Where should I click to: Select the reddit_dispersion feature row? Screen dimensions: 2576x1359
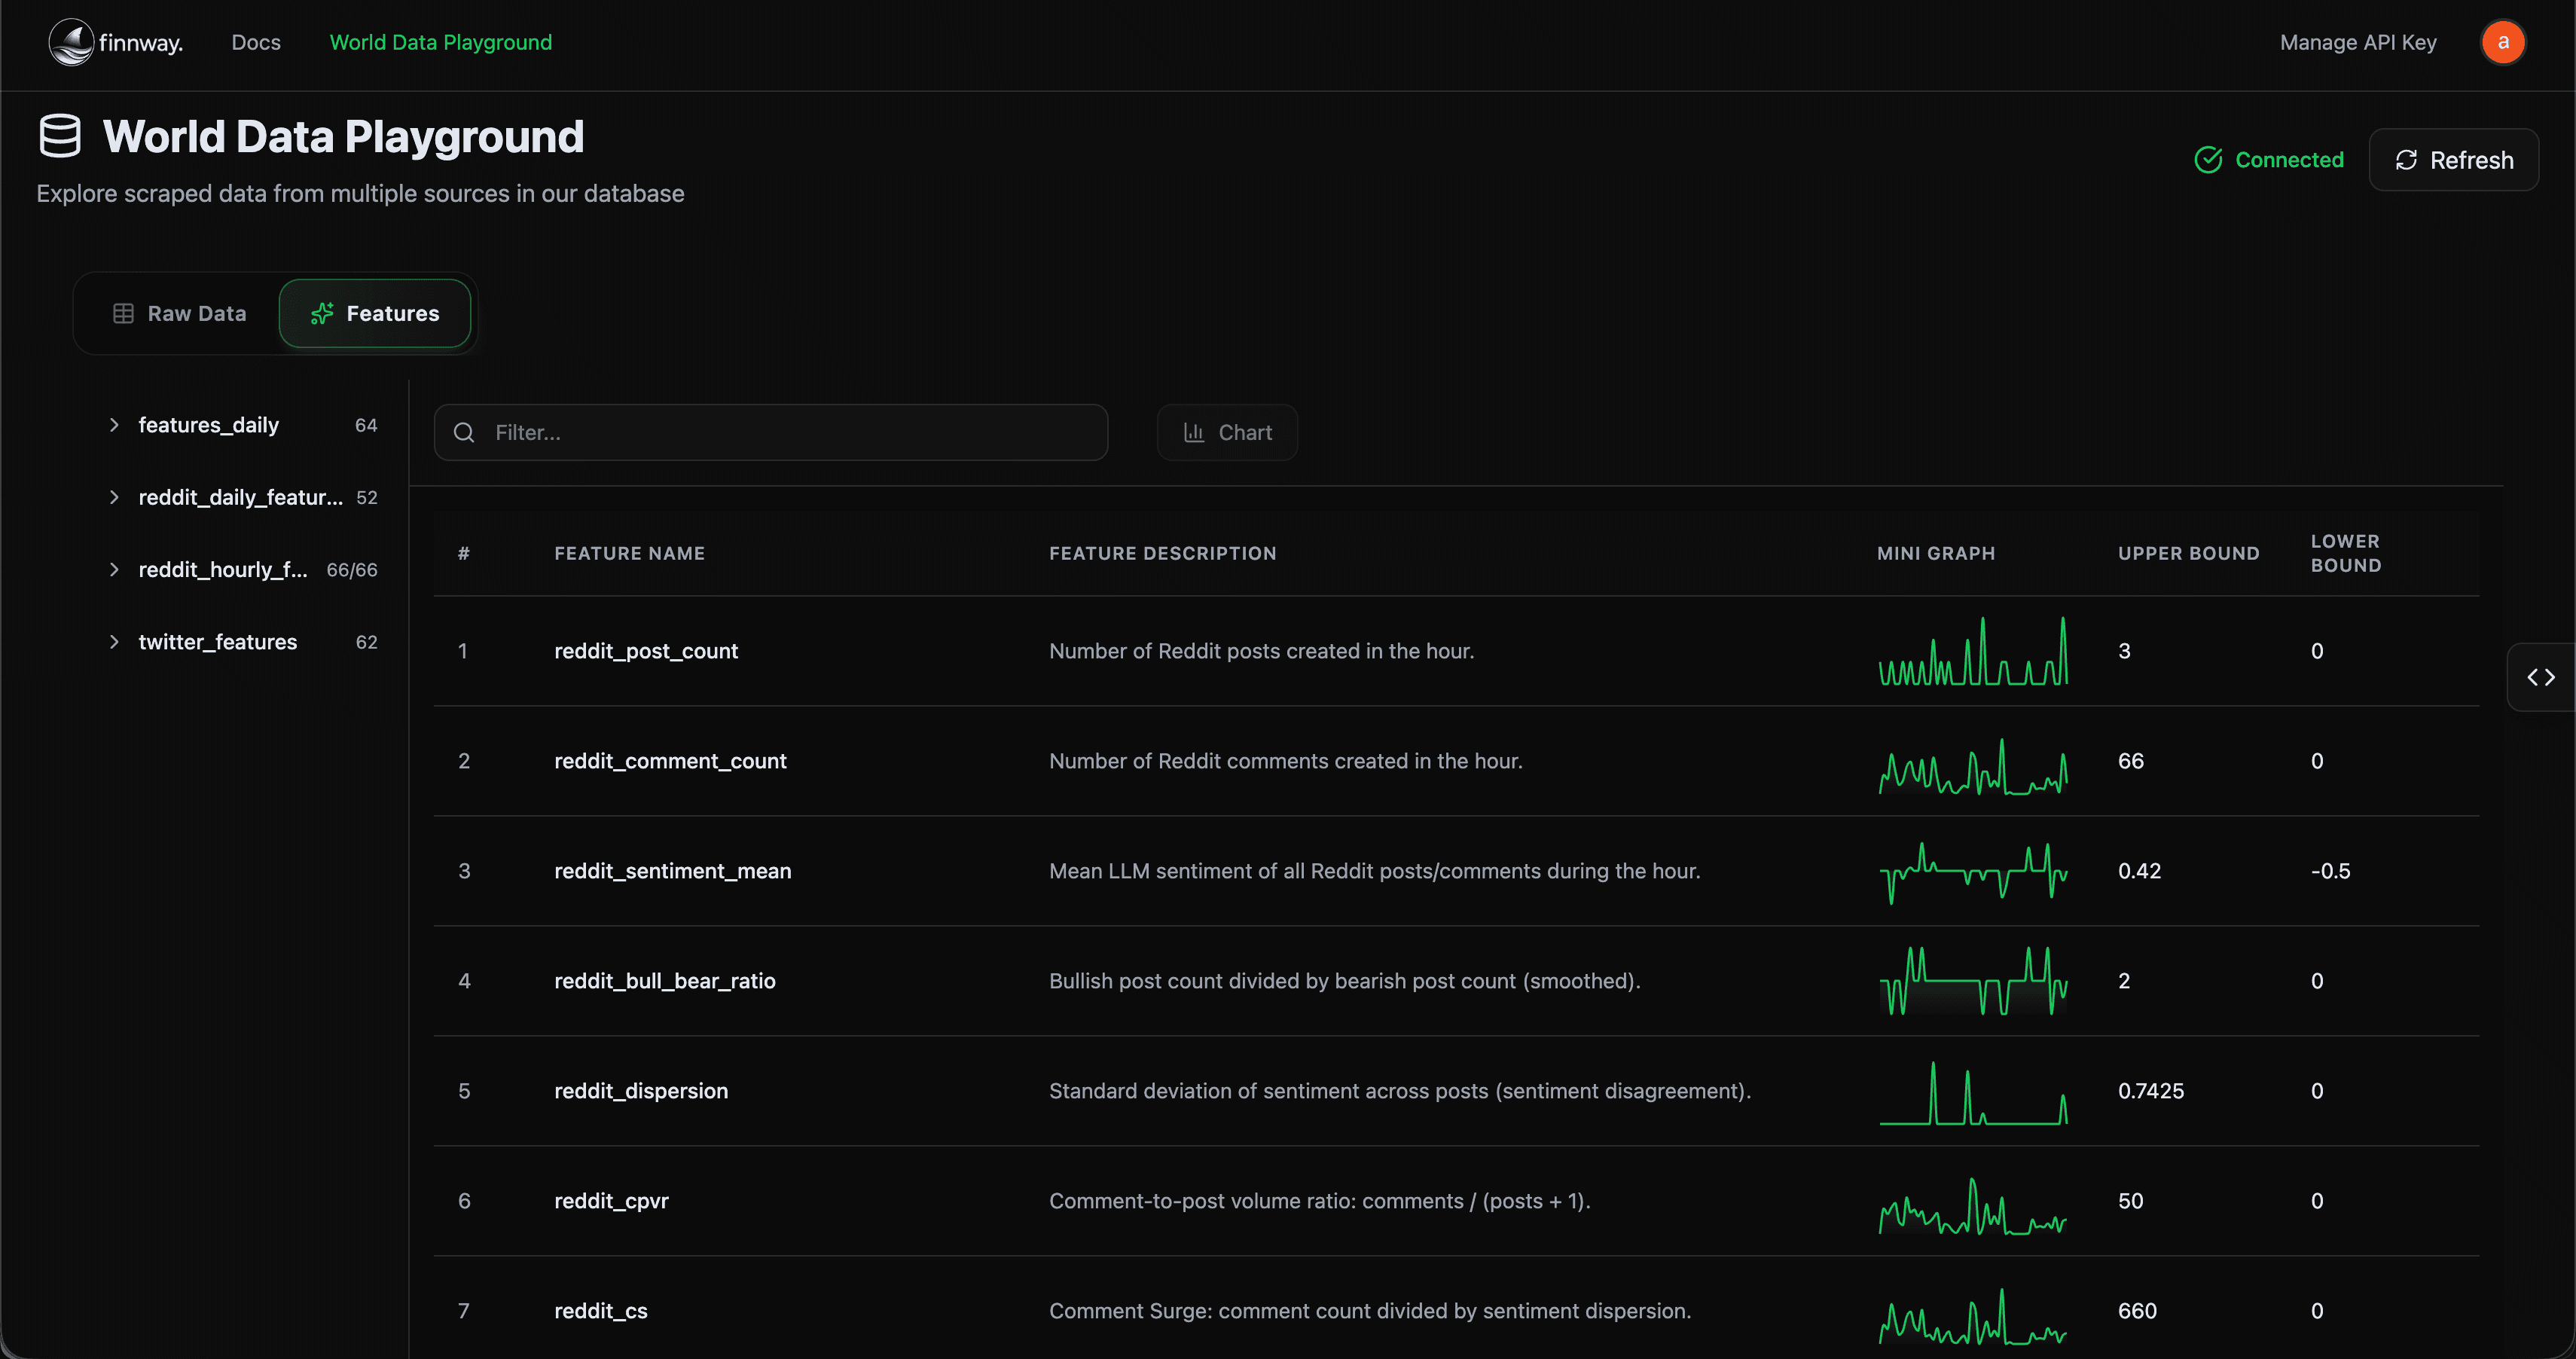pyautogui.click(x=641, y=1091)
